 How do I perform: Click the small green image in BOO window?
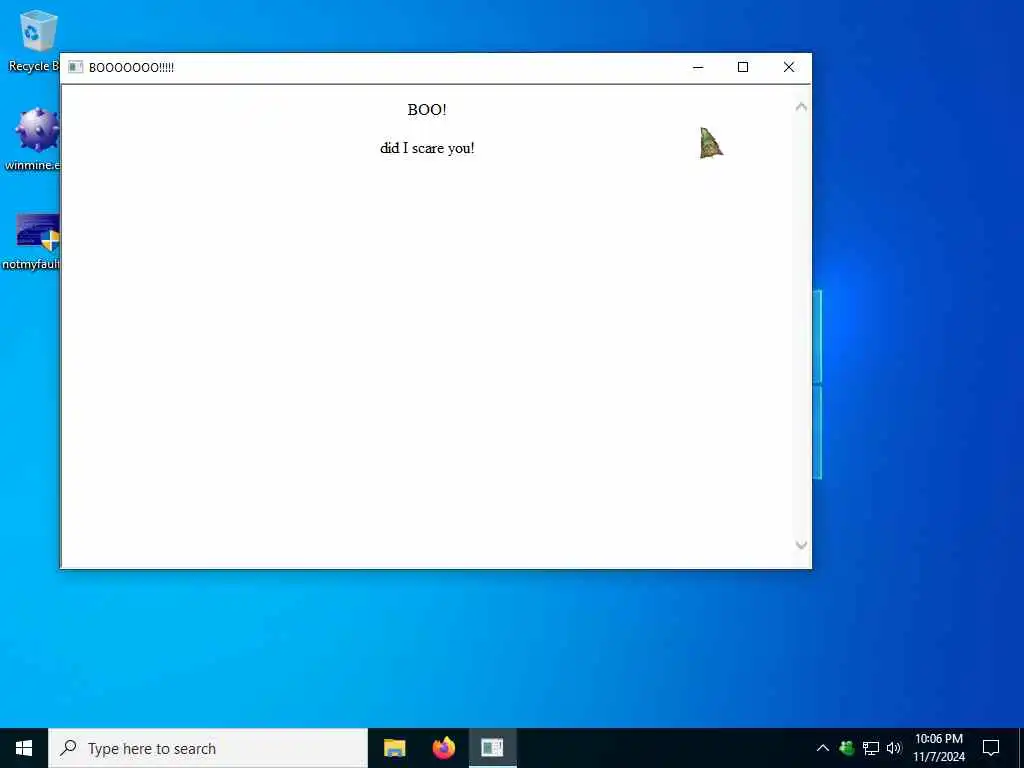tap(711, 143)
